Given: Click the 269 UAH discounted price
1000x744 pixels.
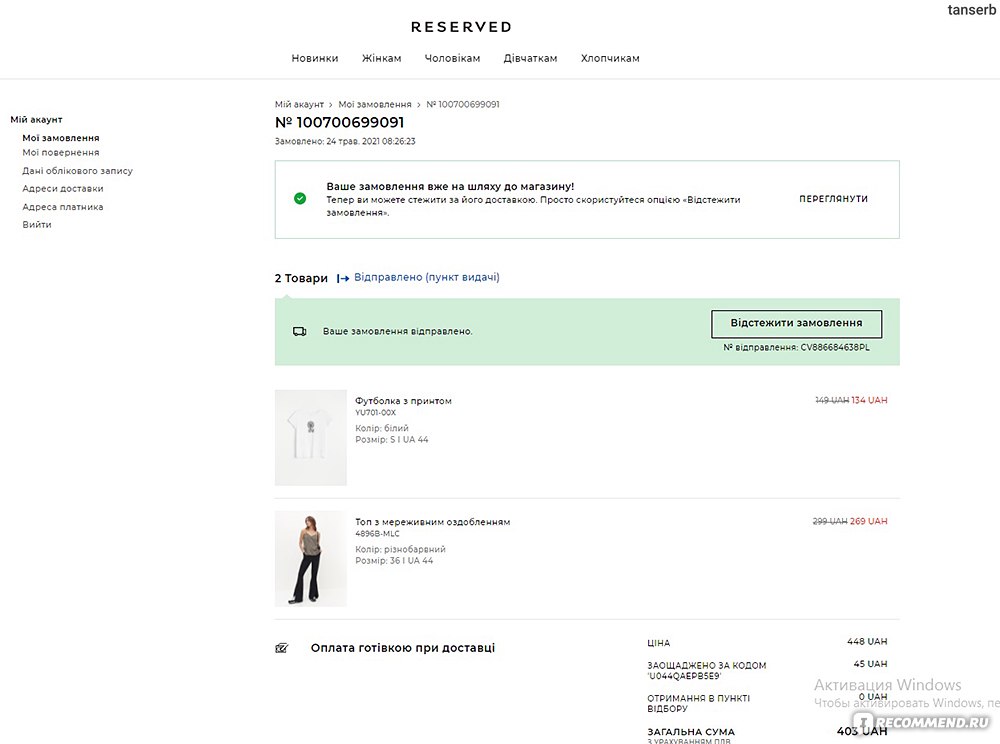Looking at the screenshot, I should (868, 522).
